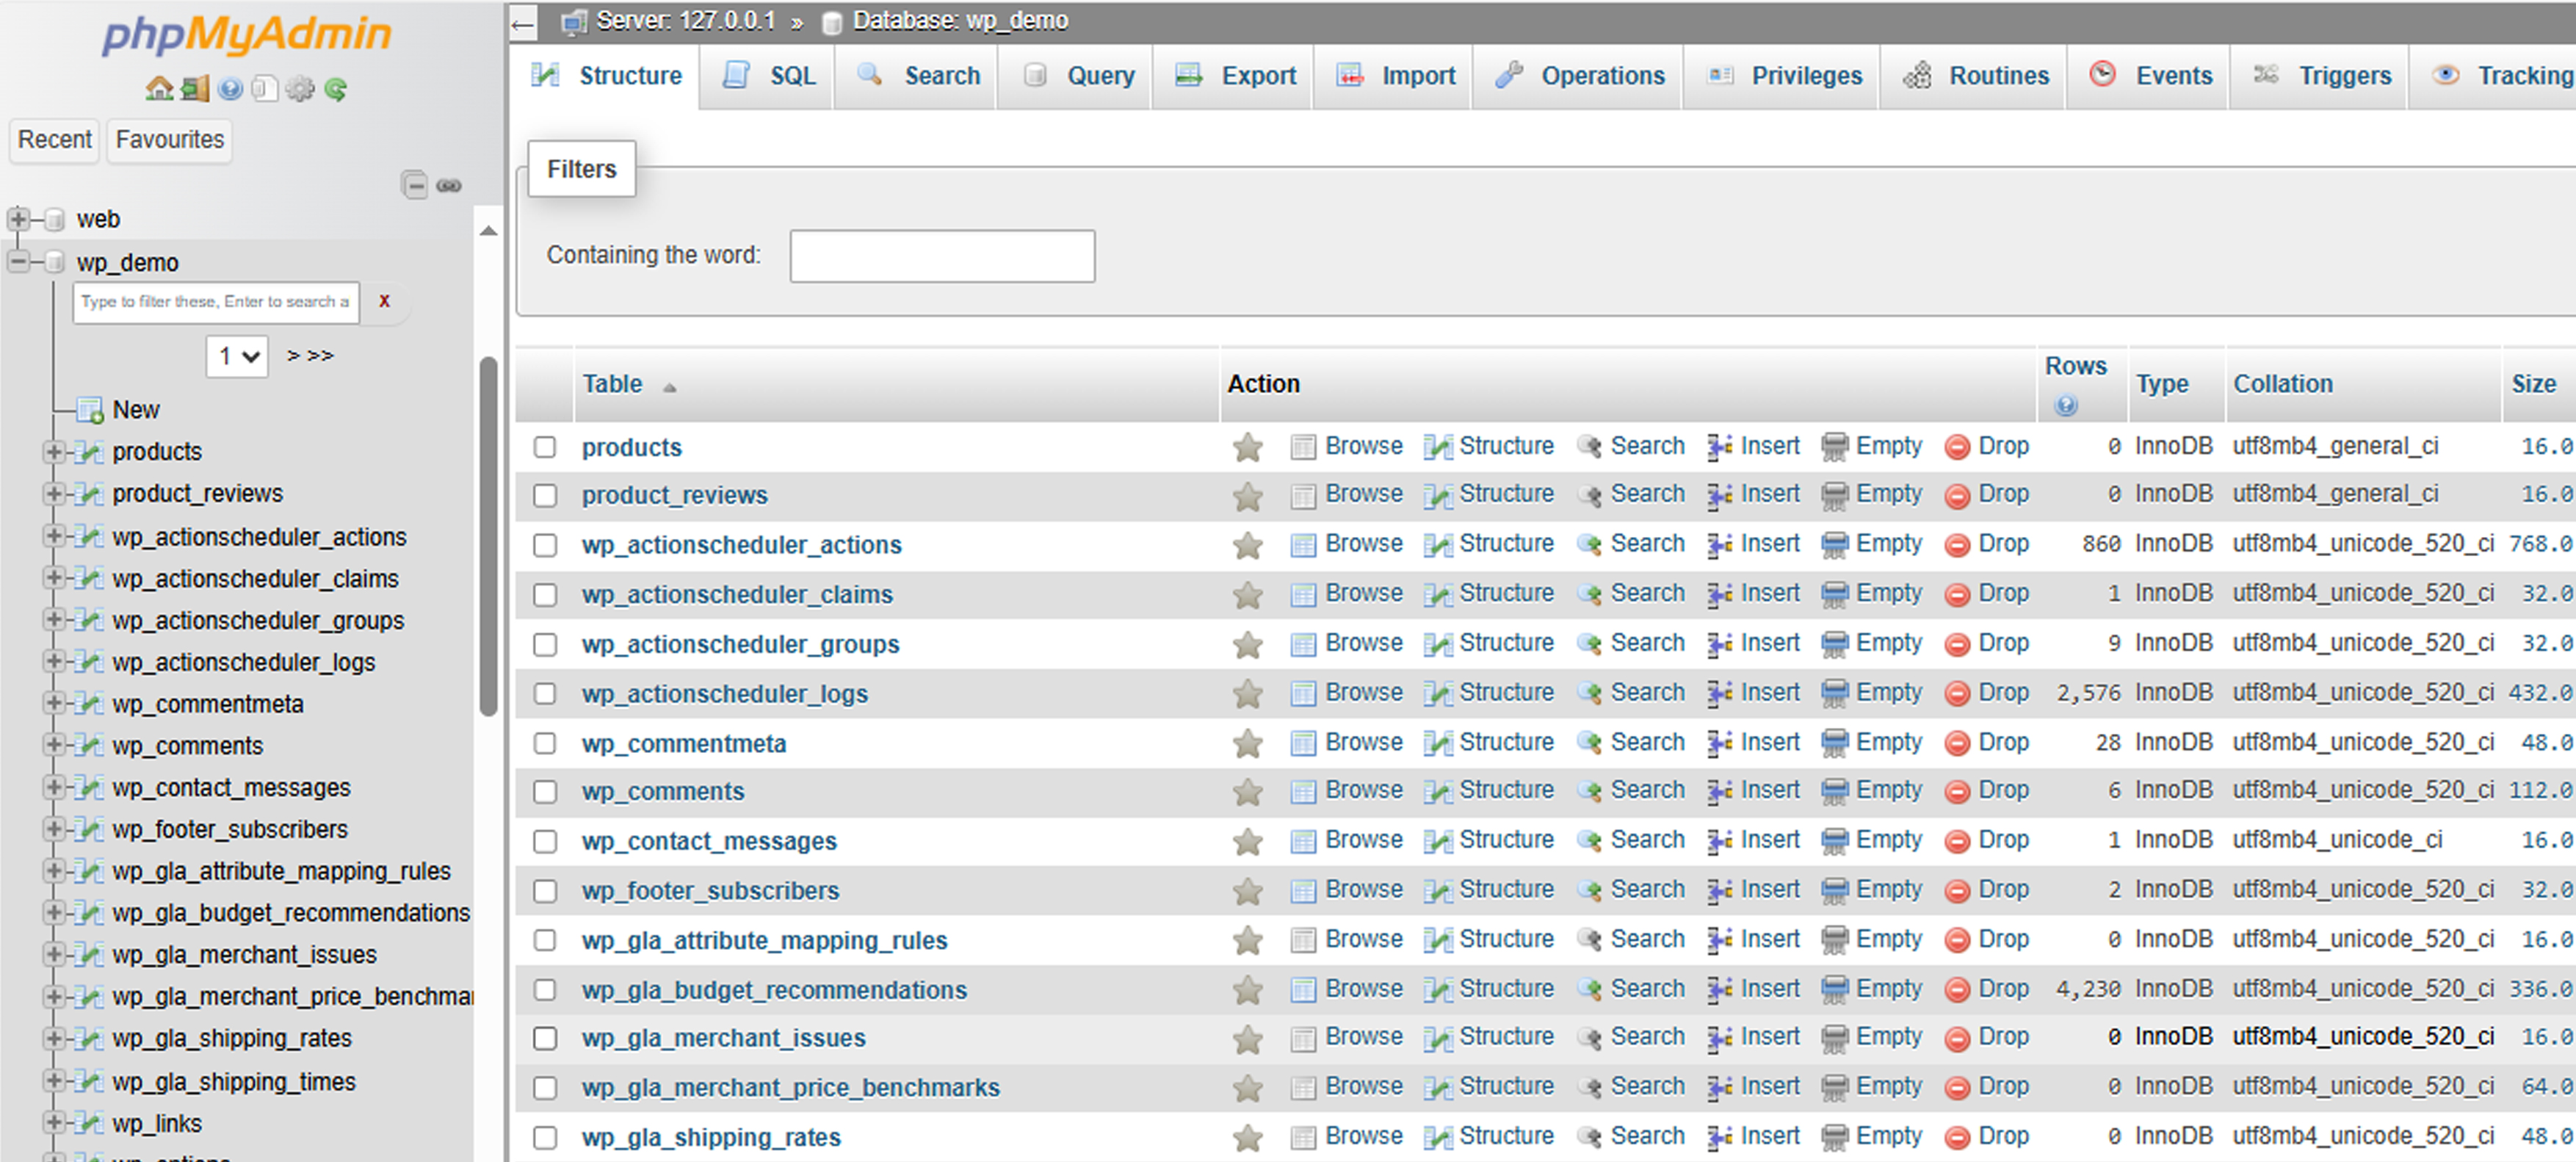2576x1162 pixels.
Task: Open navigation panel settings gear icon
Action: point(299,89)
